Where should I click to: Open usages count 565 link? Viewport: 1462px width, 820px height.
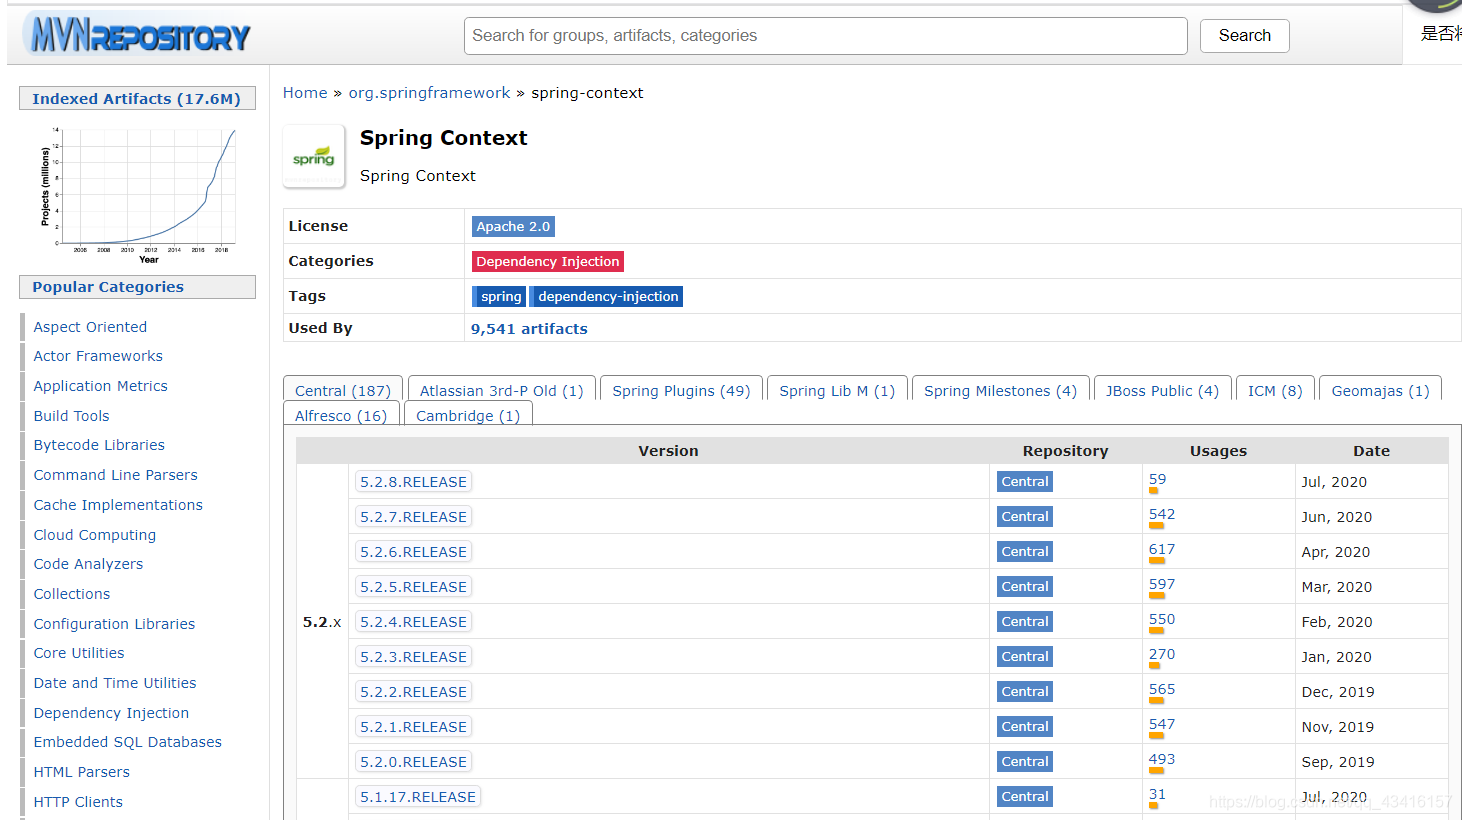[x=1162, y=689]
